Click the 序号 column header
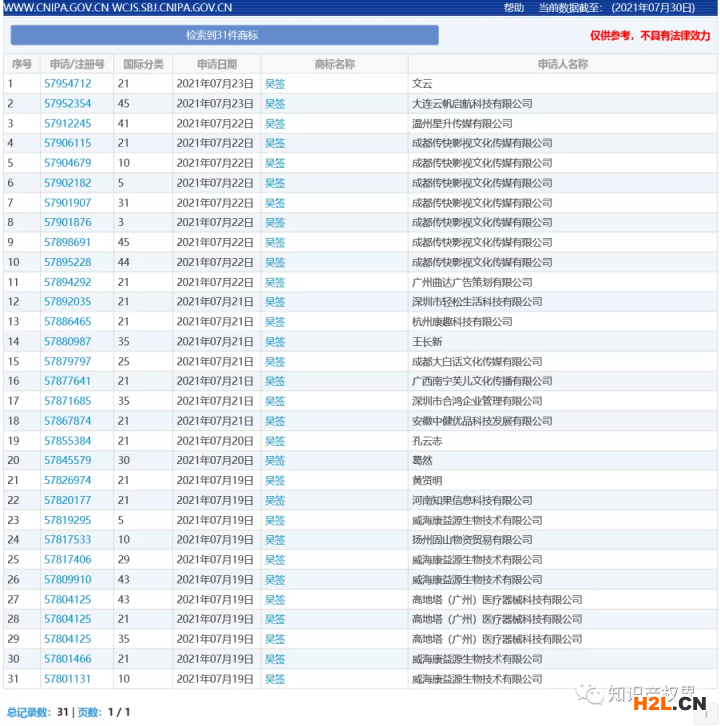 [21, 64]
